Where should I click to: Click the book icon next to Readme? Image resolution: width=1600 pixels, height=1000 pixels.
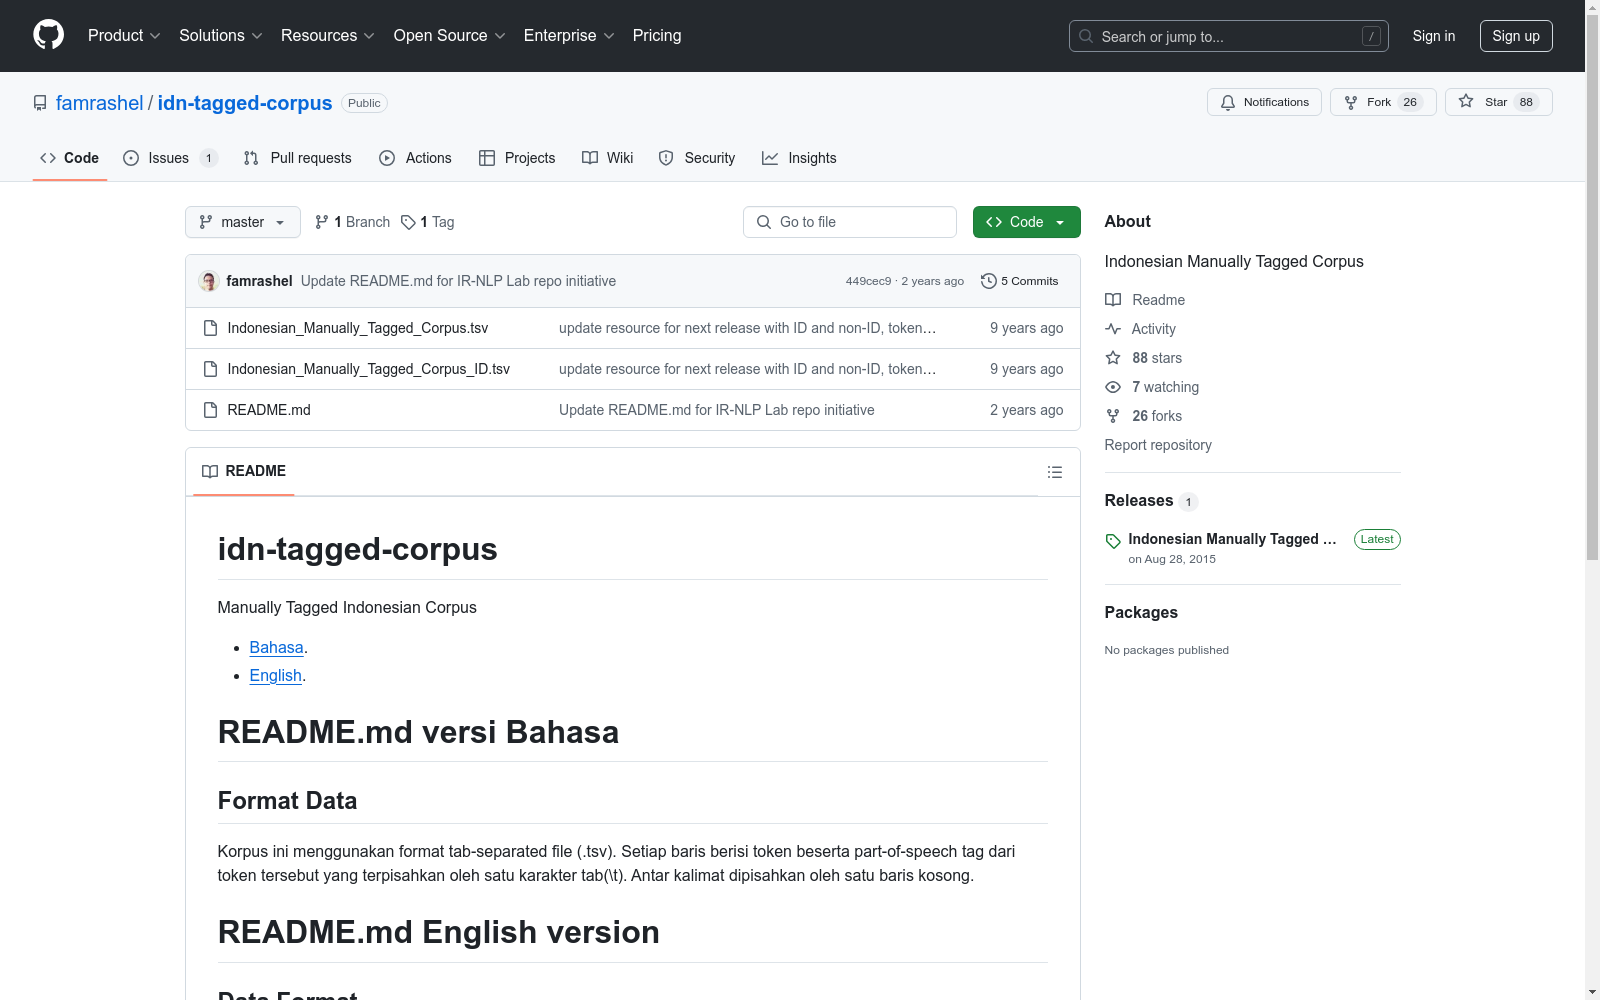[x=1113, y=300]
